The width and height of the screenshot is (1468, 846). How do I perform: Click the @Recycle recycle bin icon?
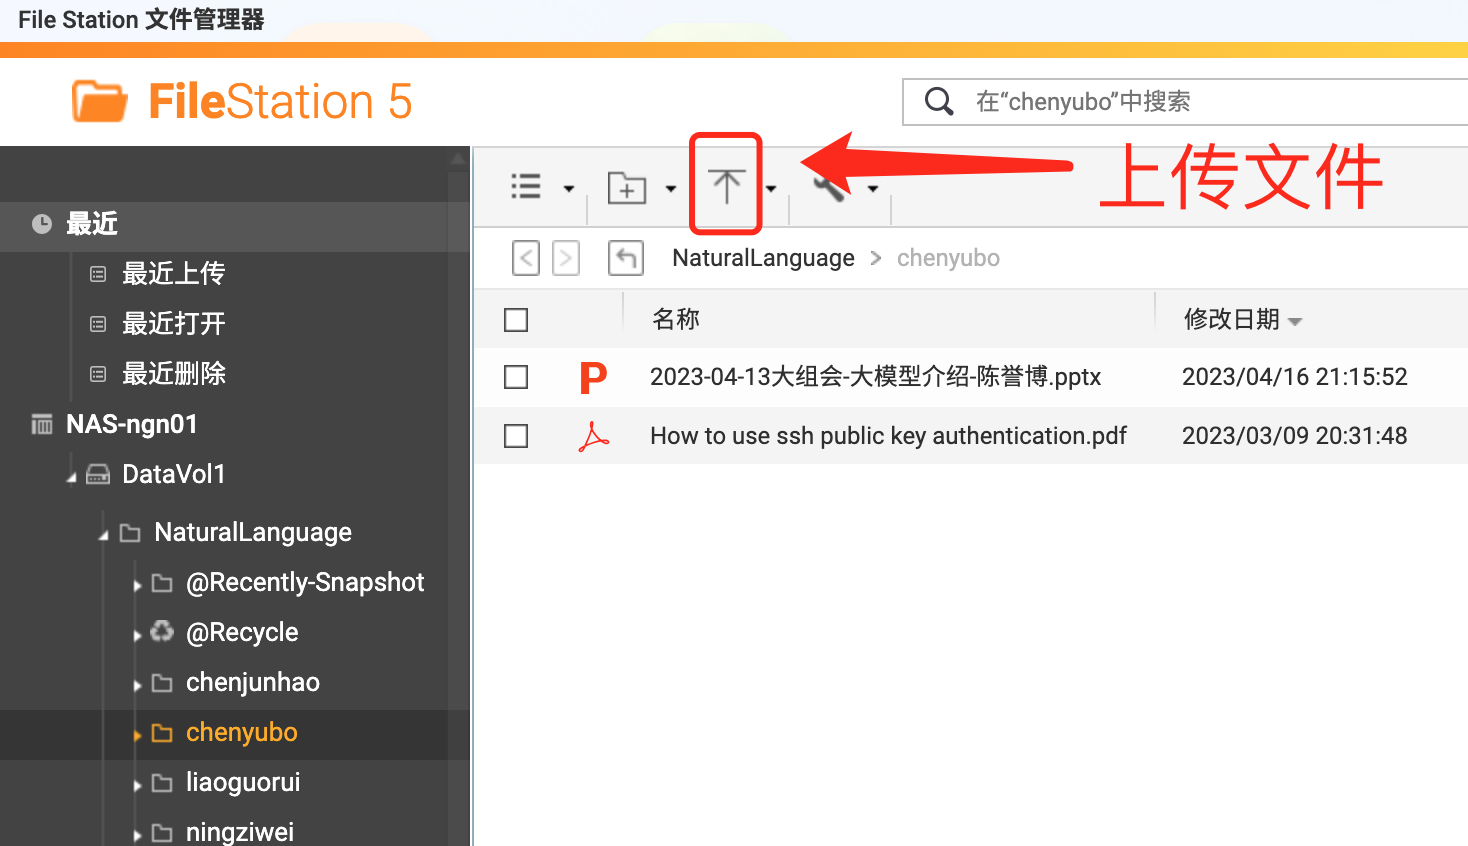coord(162,631)
